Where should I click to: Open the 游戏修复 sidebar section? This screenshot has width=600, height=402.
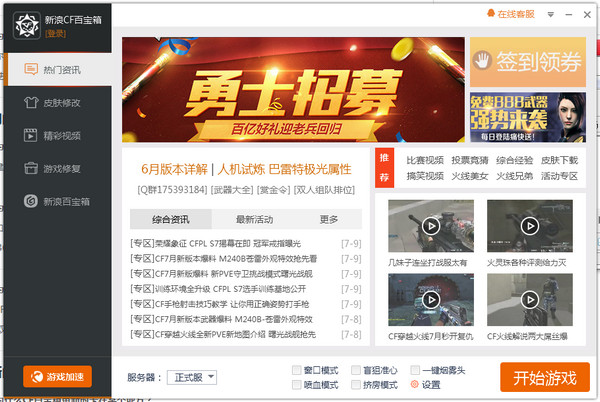tap(58, 168)
